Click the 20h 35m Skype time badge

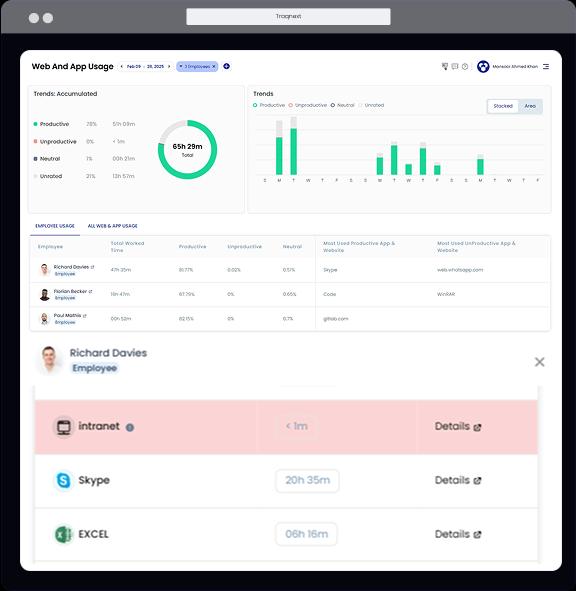click(307, 480)
